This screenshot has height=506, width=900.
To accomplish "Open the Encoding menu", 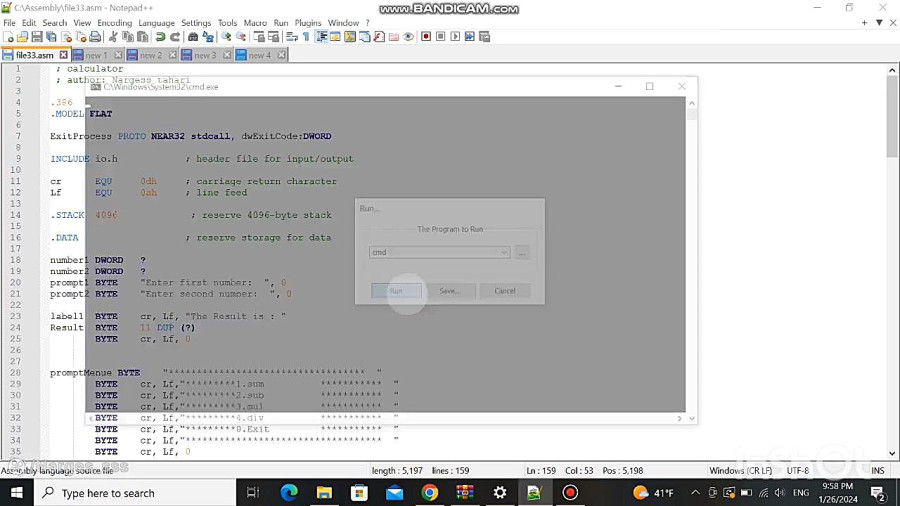I will click(114, 23).
